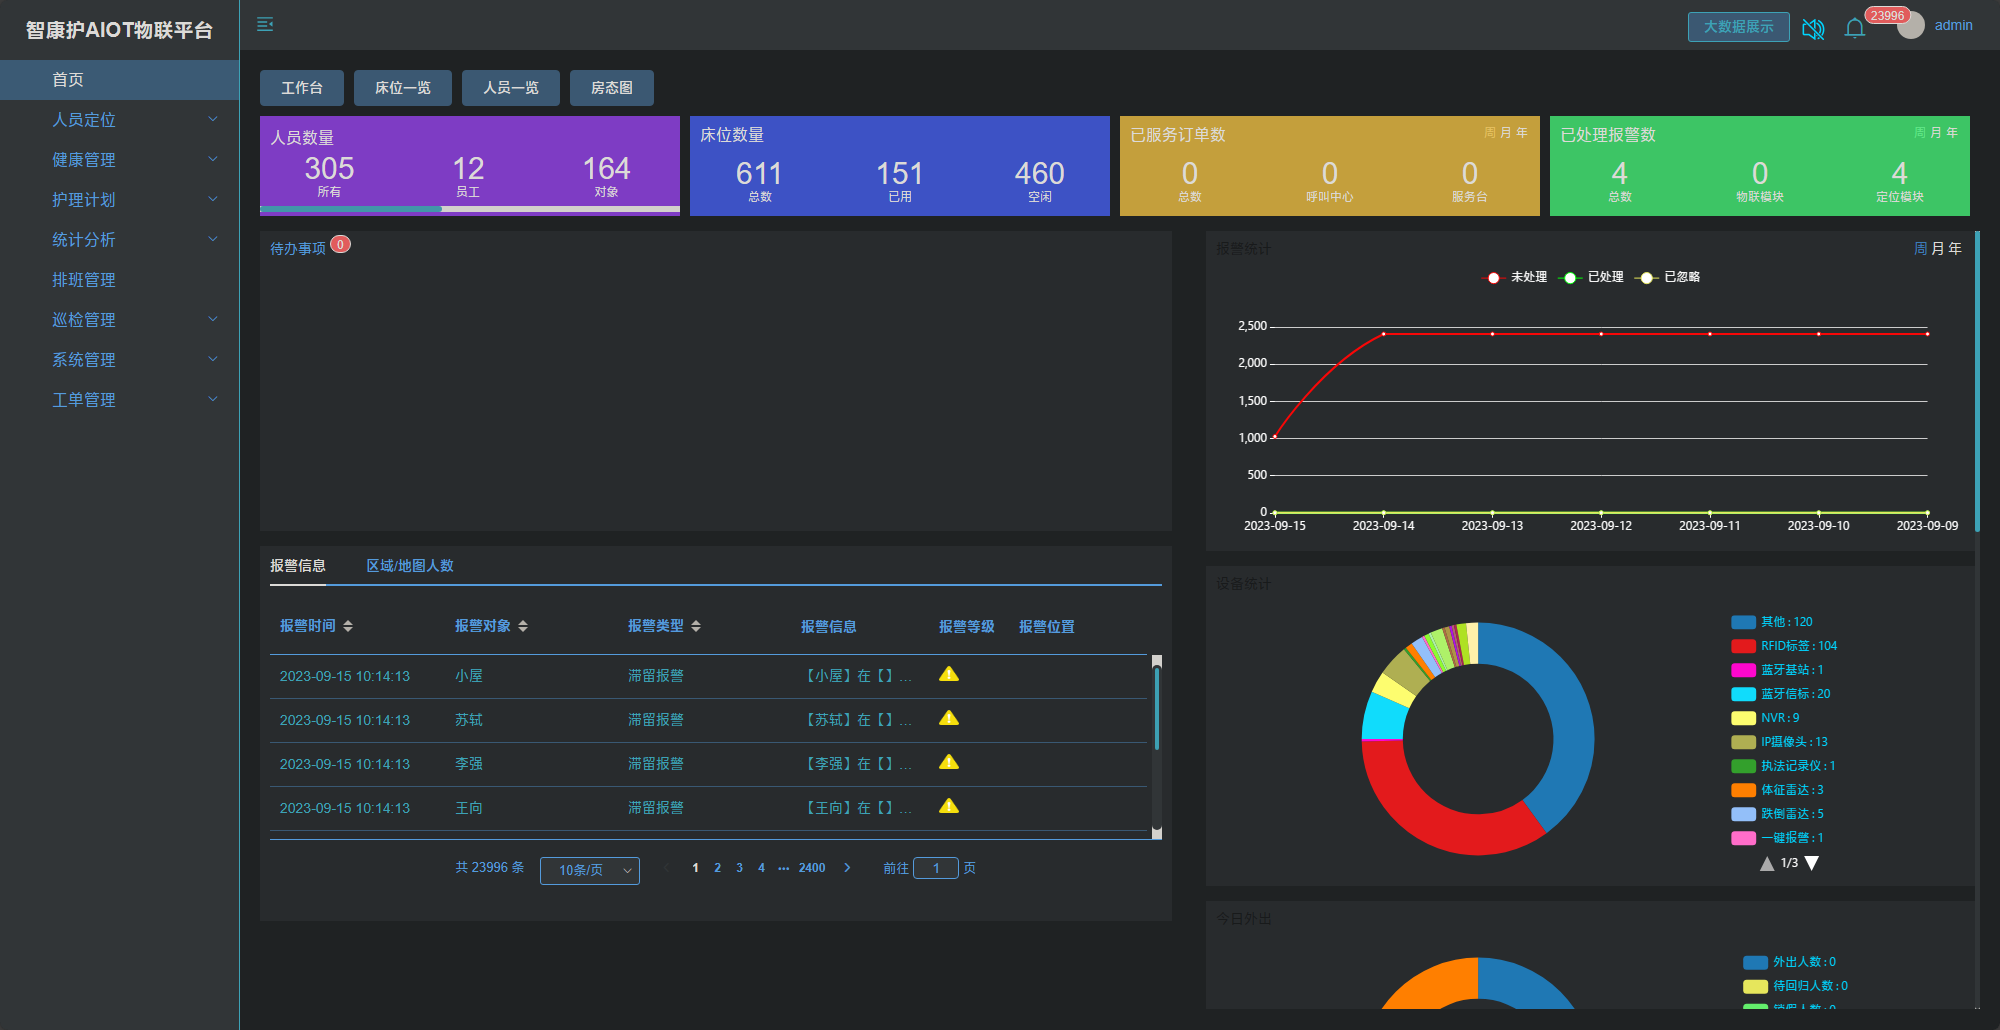Switch to 区域/地图人数 tab
The width and height of the screenshot is (2000, 1030).
click(410, 566)
